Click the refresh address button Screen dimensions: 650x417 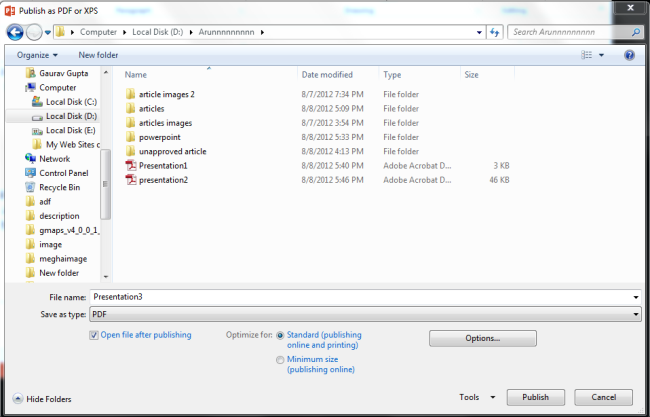click(x=495, y=32)
